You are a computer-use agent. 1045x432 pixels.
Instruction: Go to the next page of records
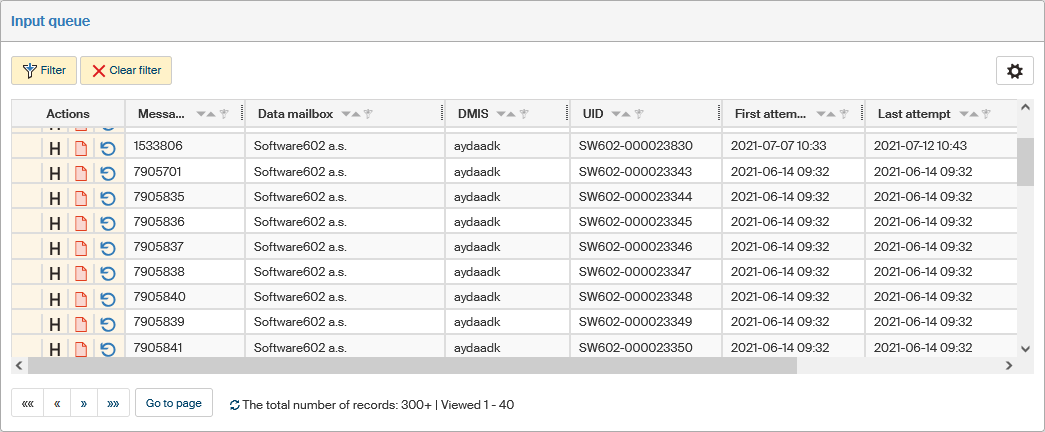84,404
